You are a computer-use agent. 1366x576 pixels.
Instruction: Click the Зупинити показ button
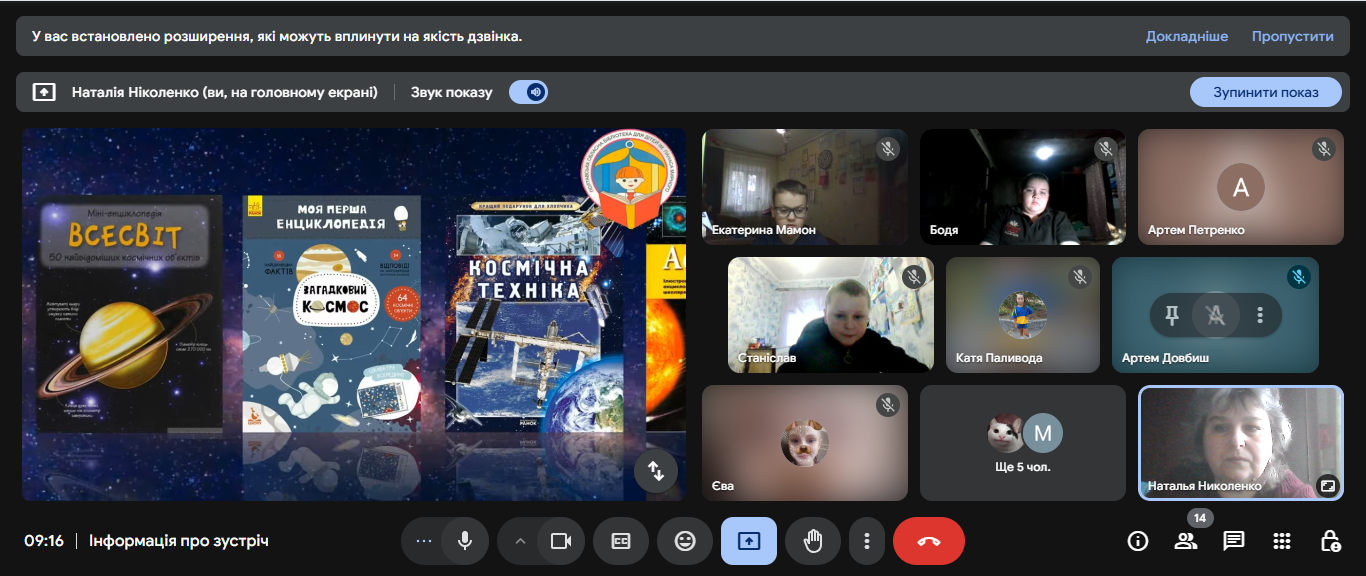1265,92
